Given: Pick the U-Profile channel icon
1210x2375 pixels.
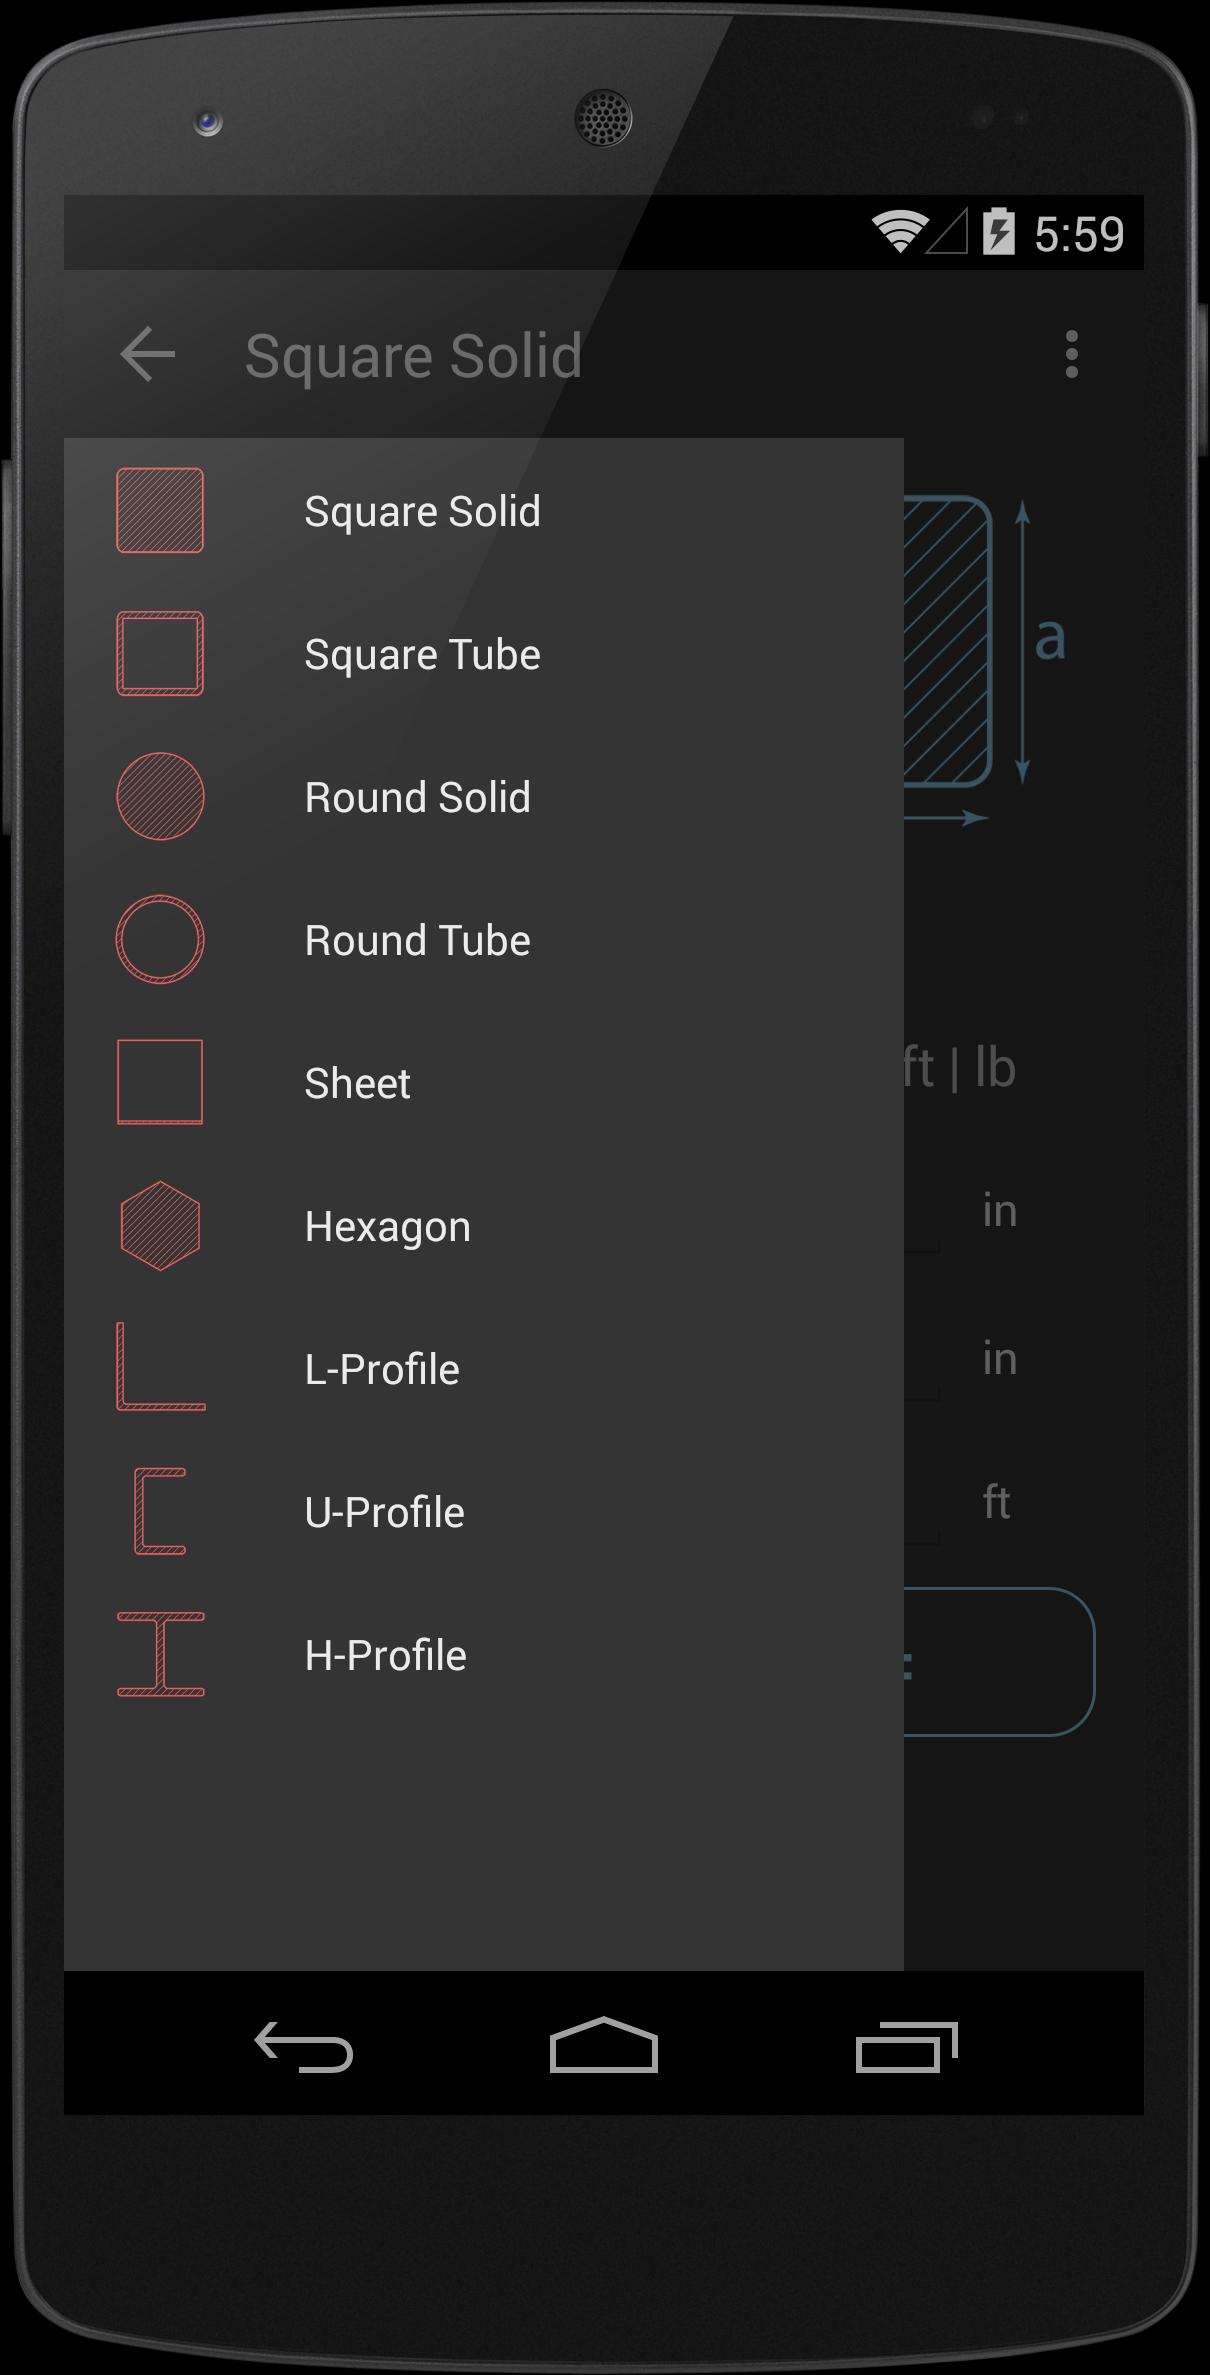Looking at the screenshot, I should [x=160, y=1511].
